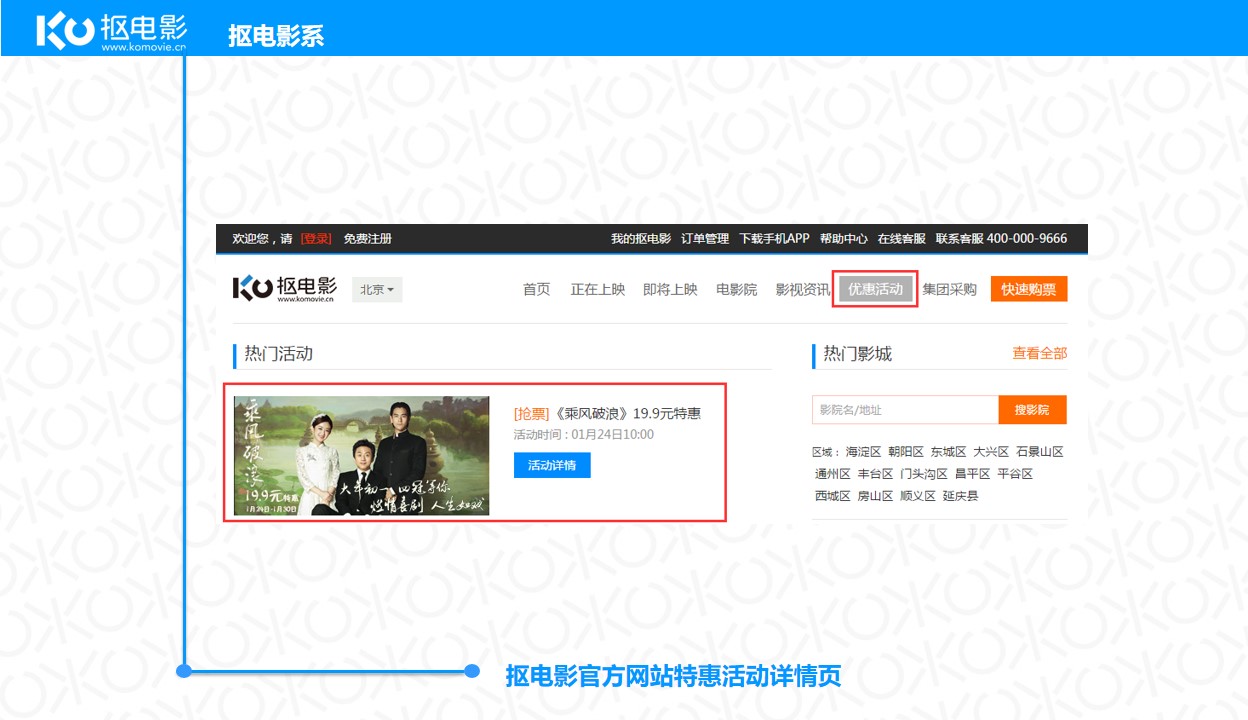Open the 集团采购 tab

click(949, 290)
